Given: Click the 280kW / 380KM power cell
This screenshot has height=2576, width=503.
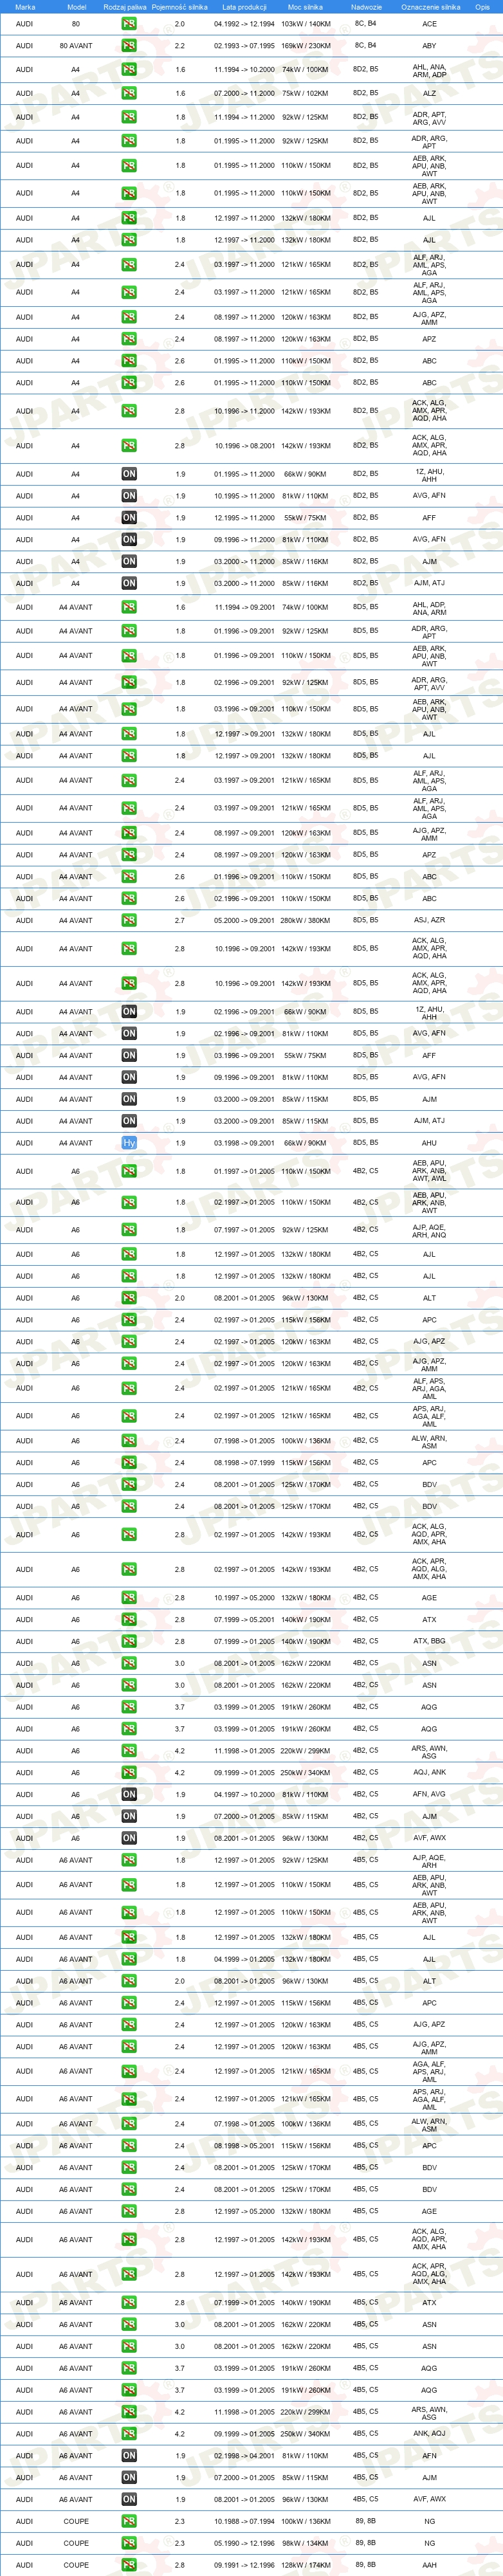Looking at the screenshot, I should tap(306, 921).
